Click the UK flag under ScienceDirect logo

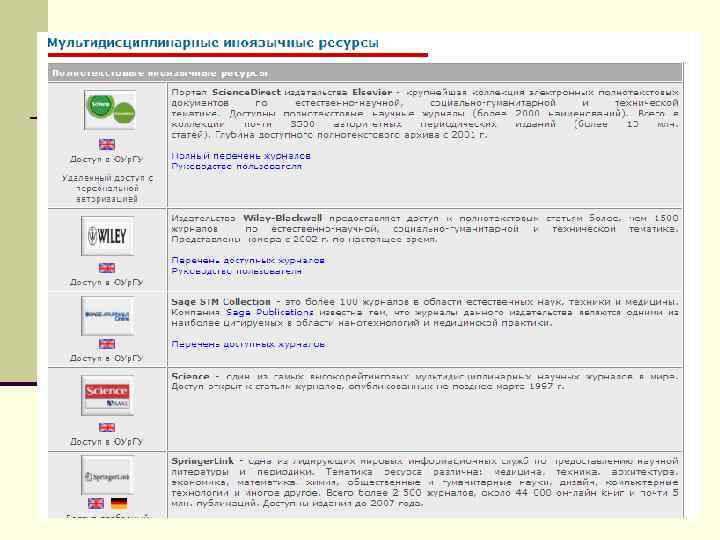pos(107,145)
